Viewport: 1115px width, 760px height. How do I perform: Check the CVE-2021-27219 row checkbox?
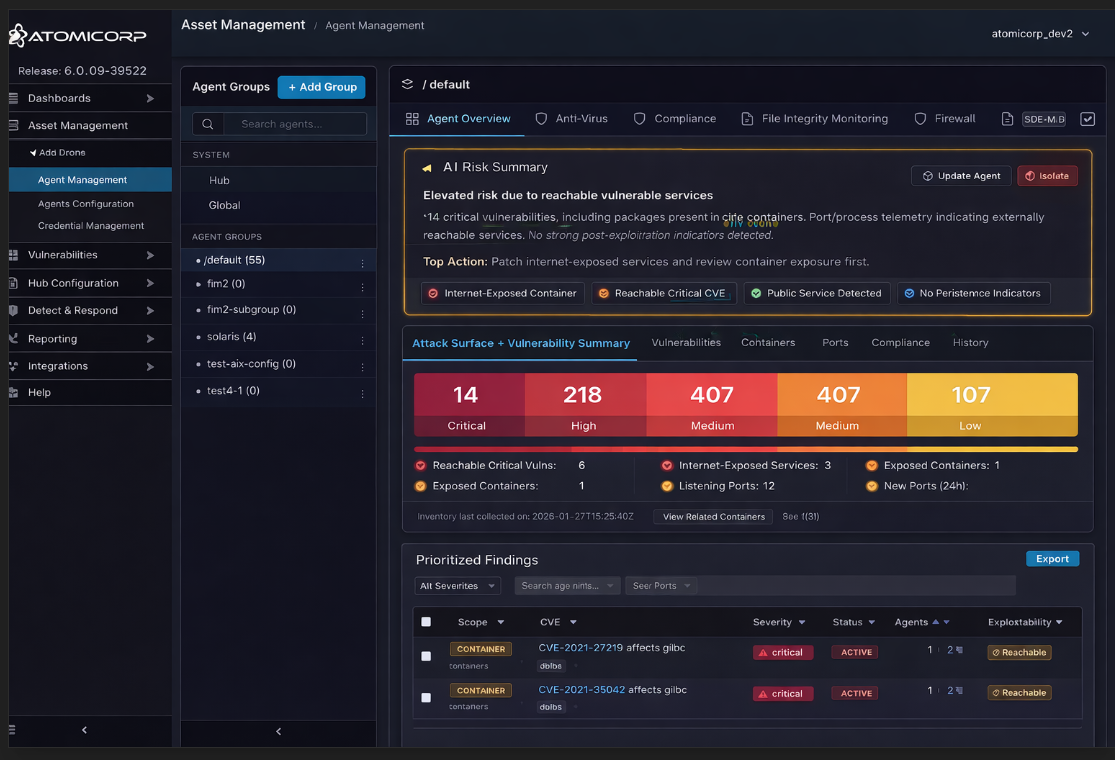426,656
